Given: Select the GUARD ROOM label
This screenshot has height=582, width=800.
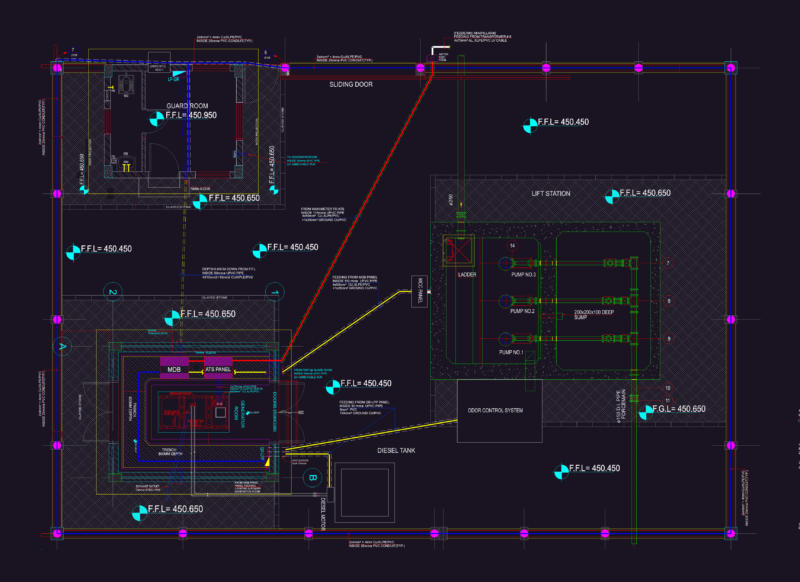Looking at the screenshot, I should click(x=187, y=106).
